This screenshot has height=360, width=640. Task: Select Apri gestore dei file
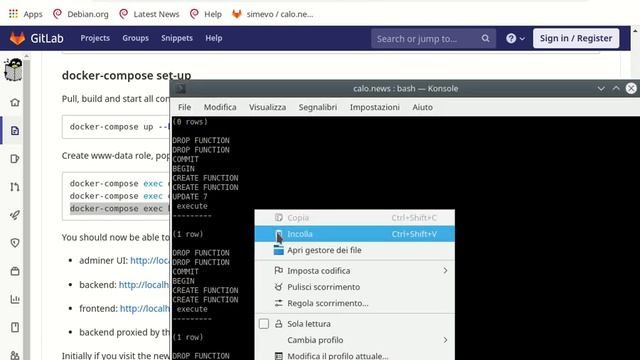(x=355, y=250)
